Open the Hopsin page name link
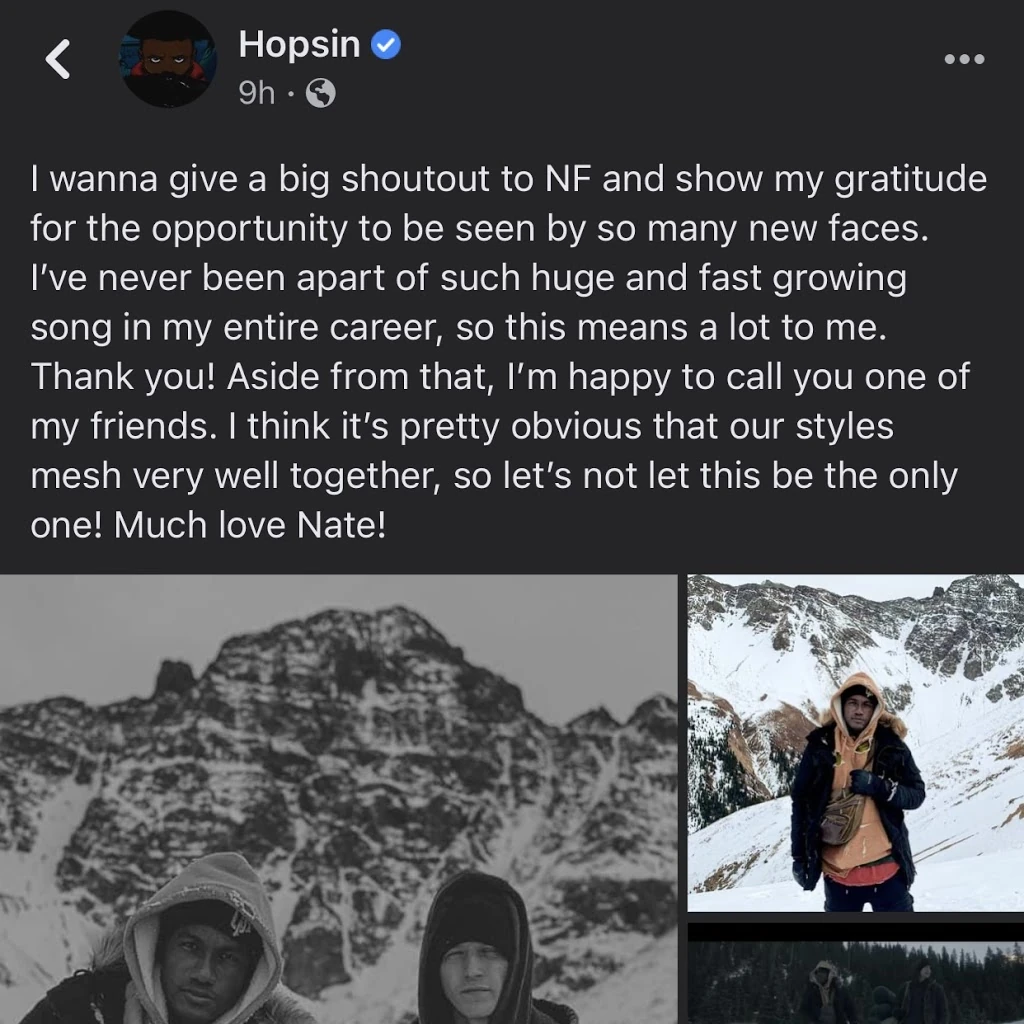The image size is (1024, 1024). (x=299, y=45)
